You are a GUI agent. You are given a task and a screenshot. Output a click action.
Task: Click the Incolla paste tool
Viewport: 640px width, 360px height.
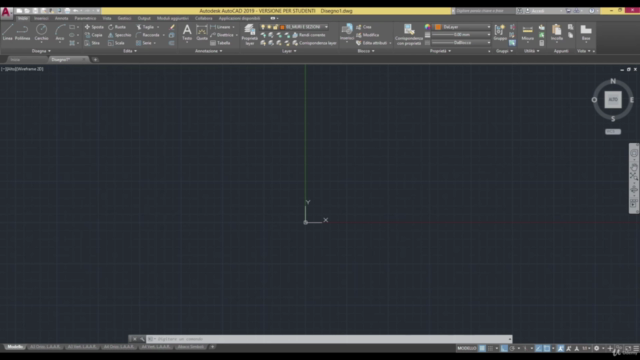coord(556,33)
